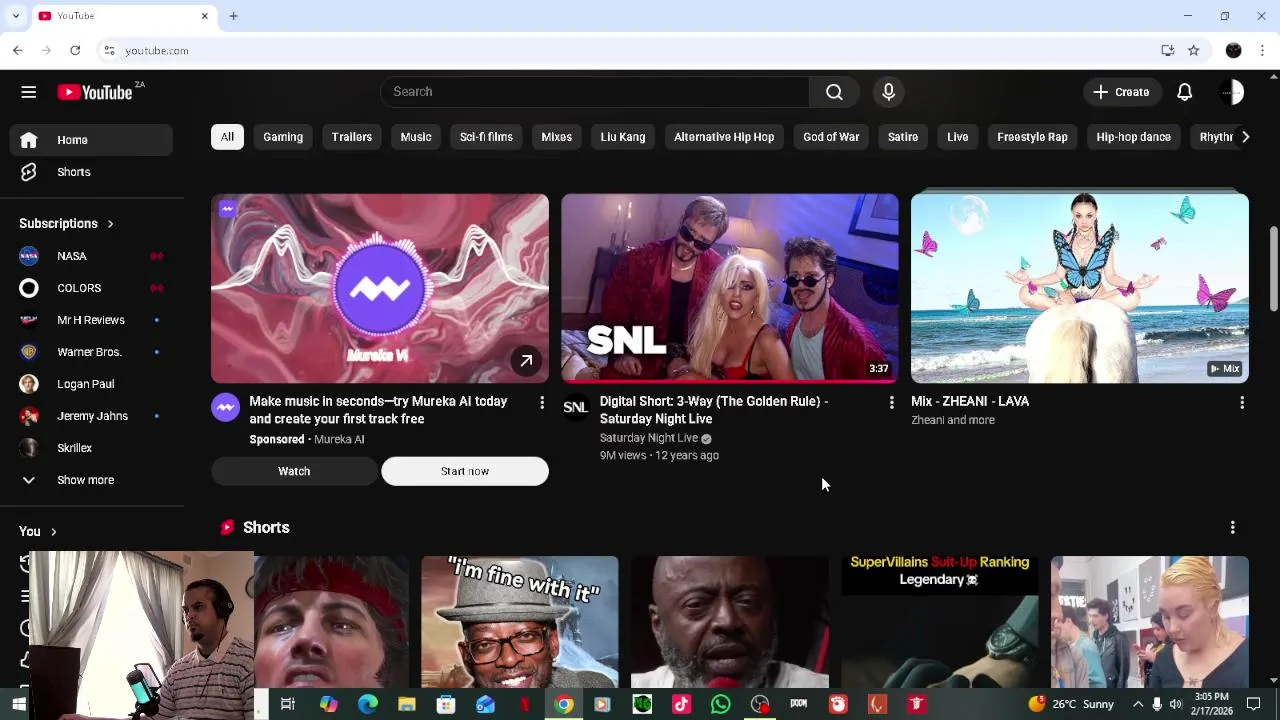The image size is (1280, 720).
Task: Click Start now on Mureka ad
Action: [x=465, y=471]
